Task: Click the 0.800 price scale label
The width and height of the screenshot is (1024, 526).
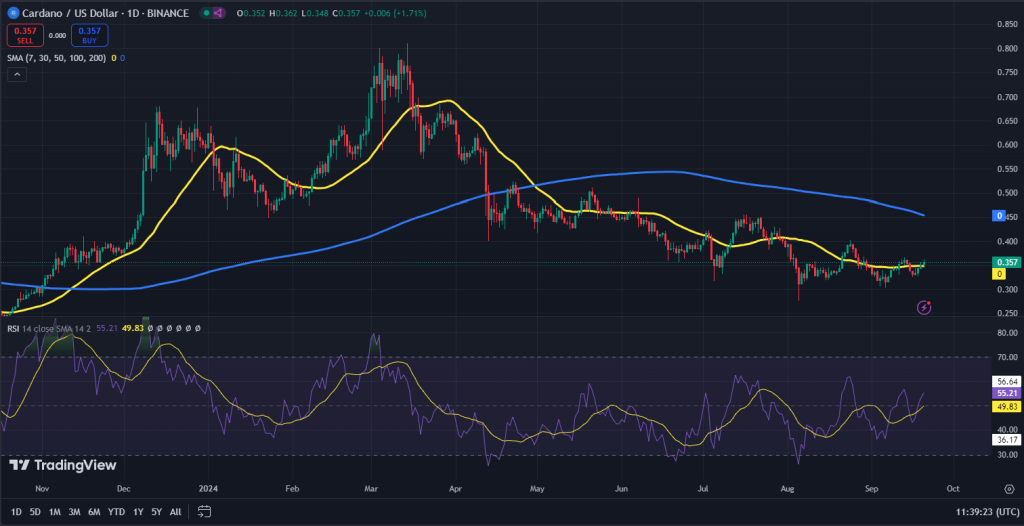Action: tap(1006, 48)
